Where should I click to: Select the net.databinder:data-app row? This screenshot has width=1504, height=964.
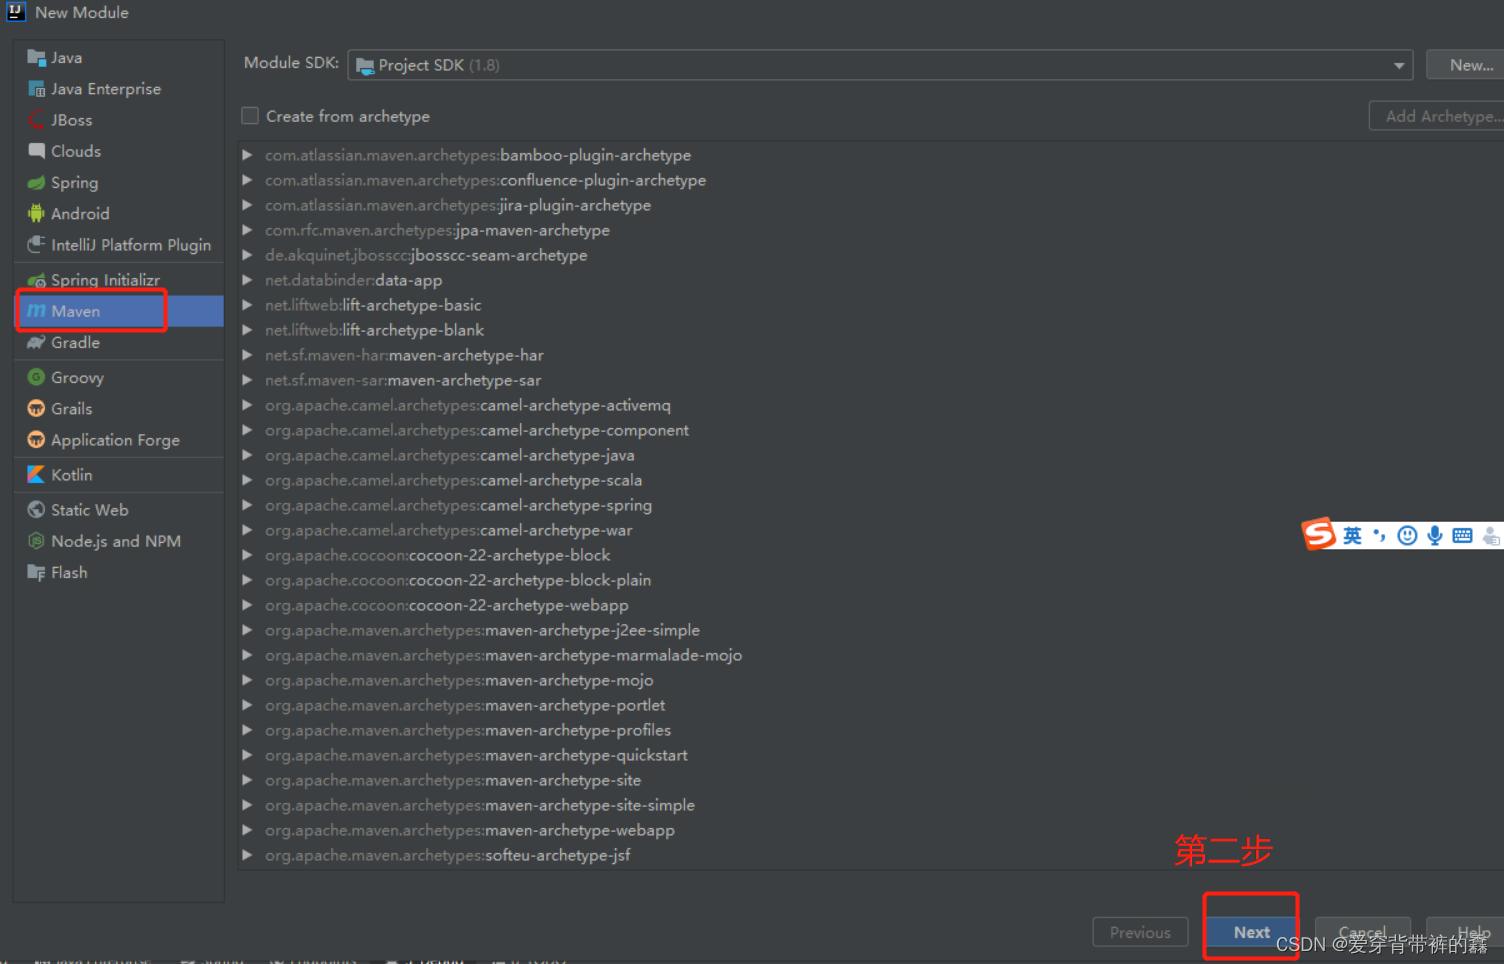353,280
